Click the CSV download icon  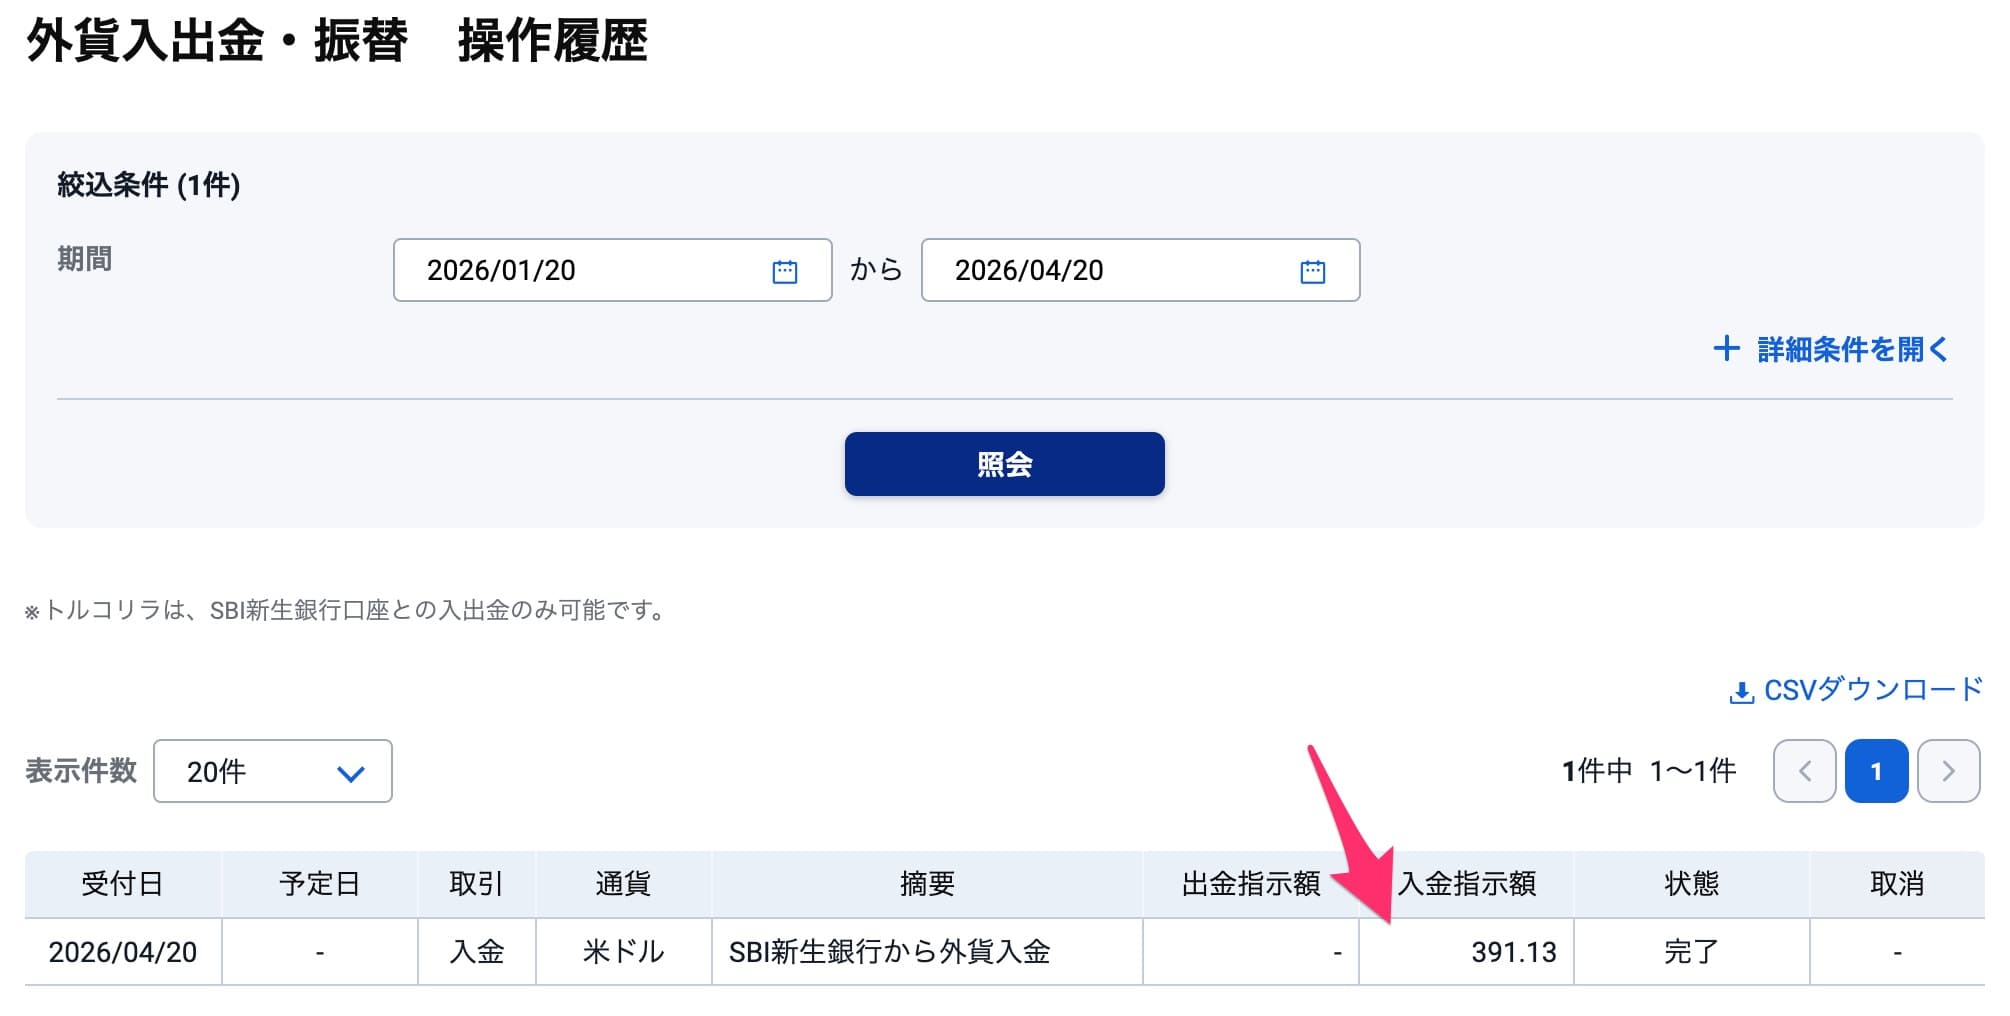pos(1740,690)
